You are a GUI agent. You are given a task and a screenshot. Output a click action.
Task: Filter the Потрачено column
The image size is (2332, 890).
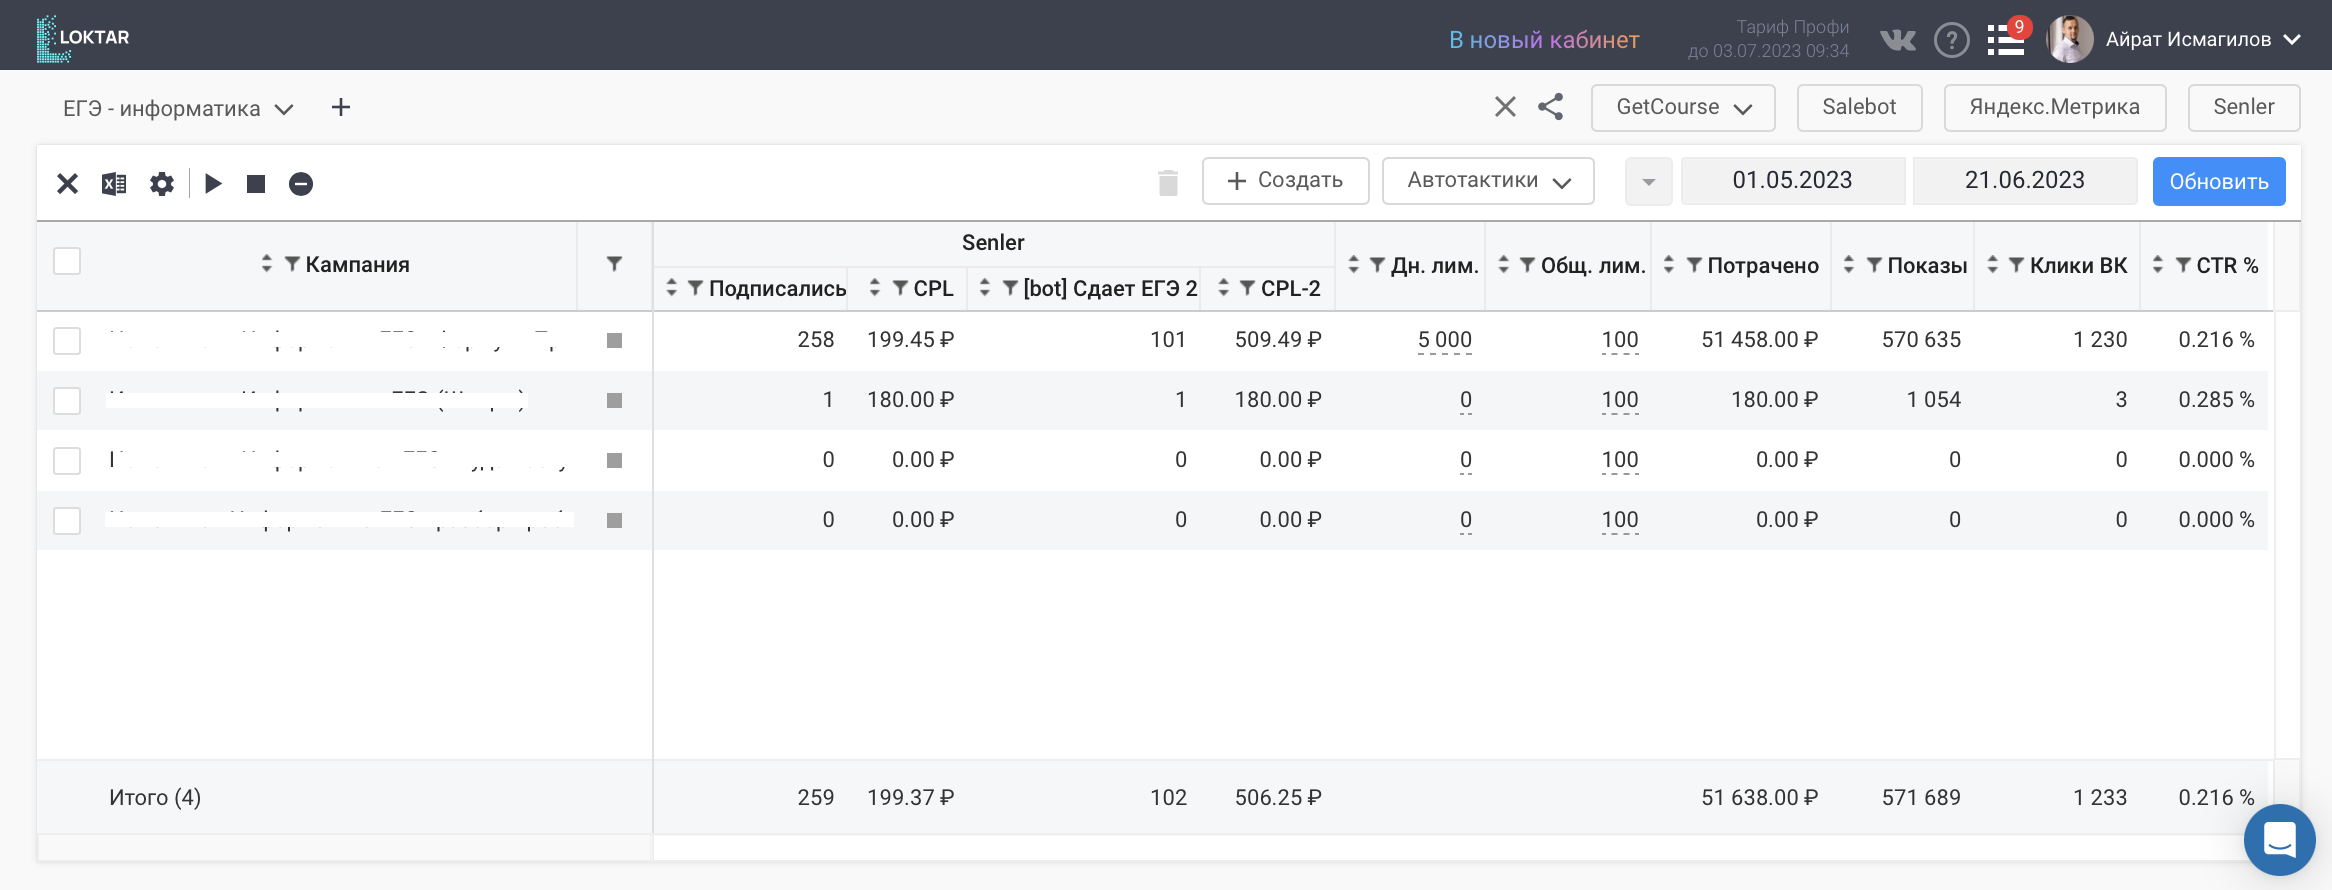click(x=1694, y=265)
